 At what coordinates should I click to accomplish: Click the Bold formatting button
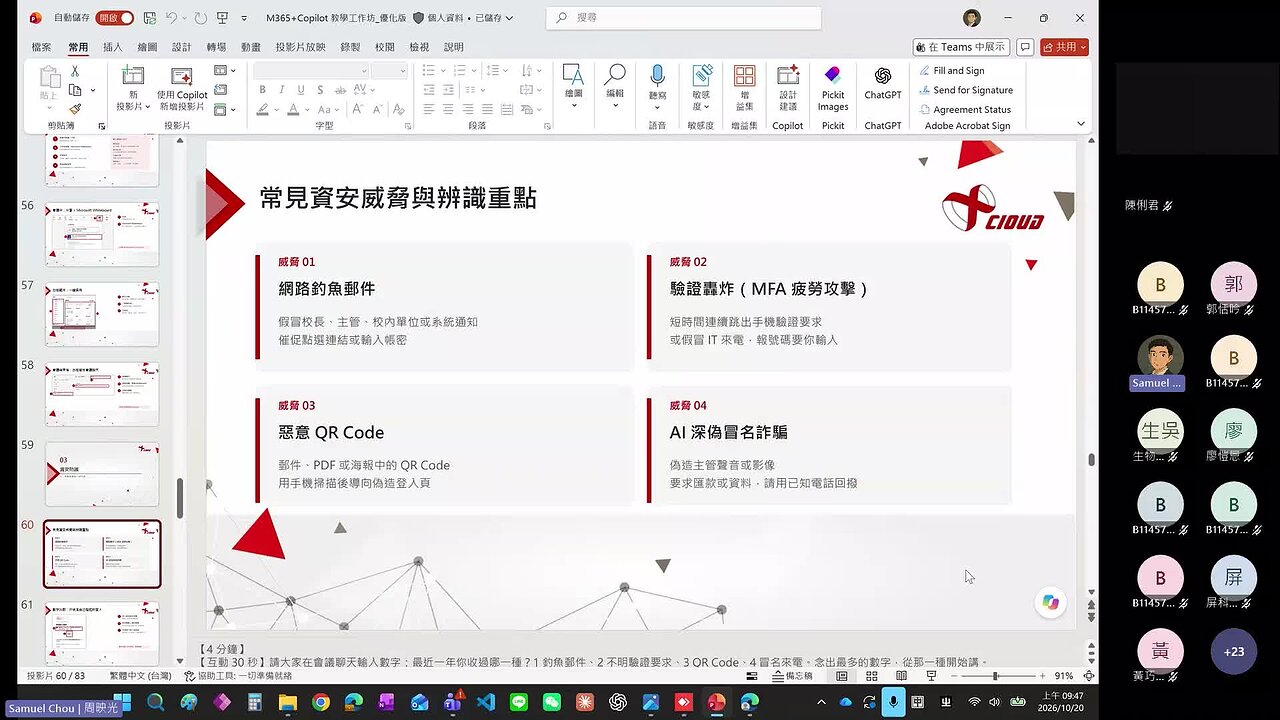[262, 90]
